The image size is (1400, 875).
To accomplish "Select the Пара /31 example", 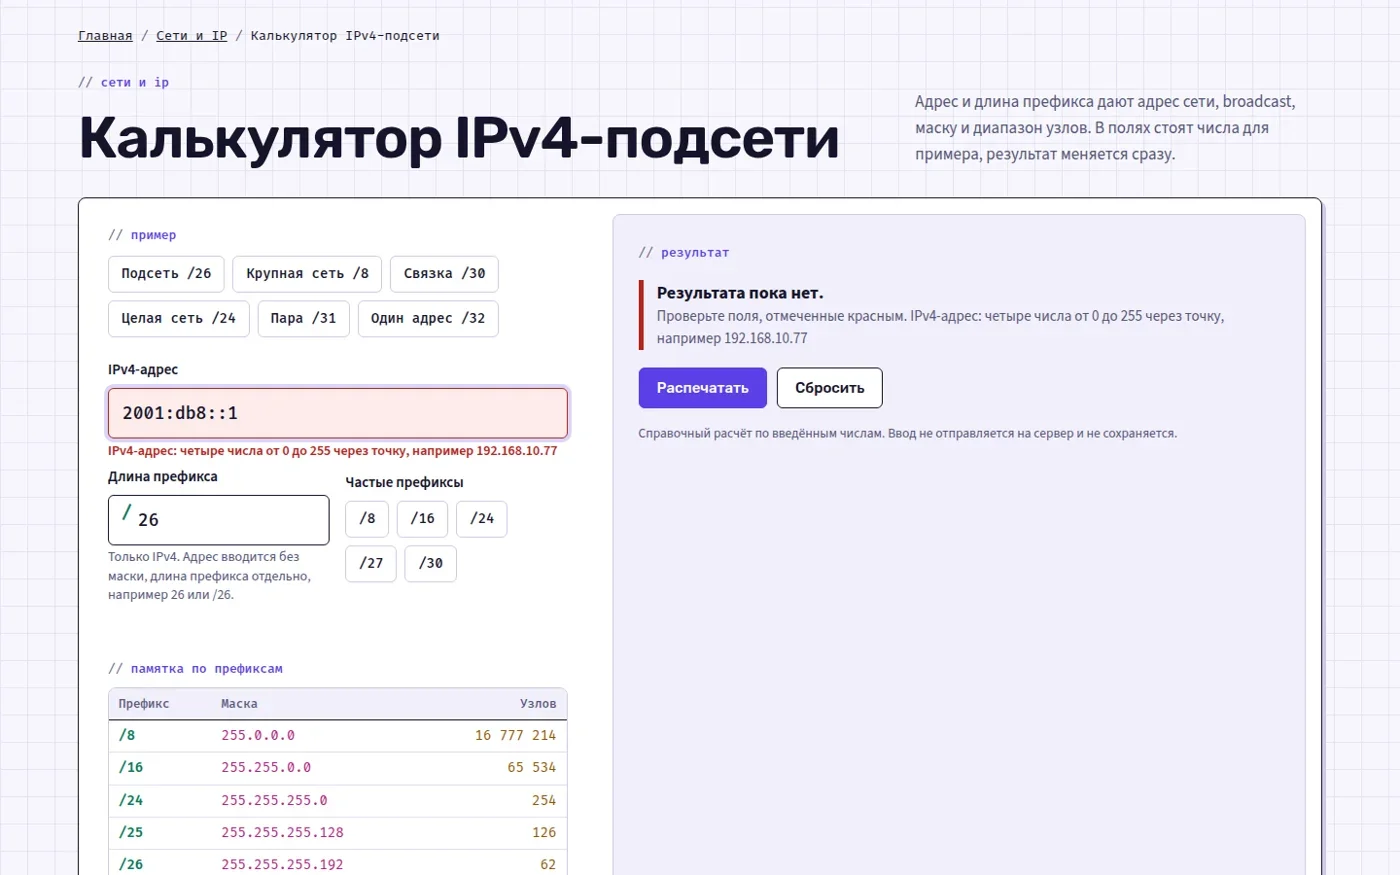I will [x=303, y=319].
